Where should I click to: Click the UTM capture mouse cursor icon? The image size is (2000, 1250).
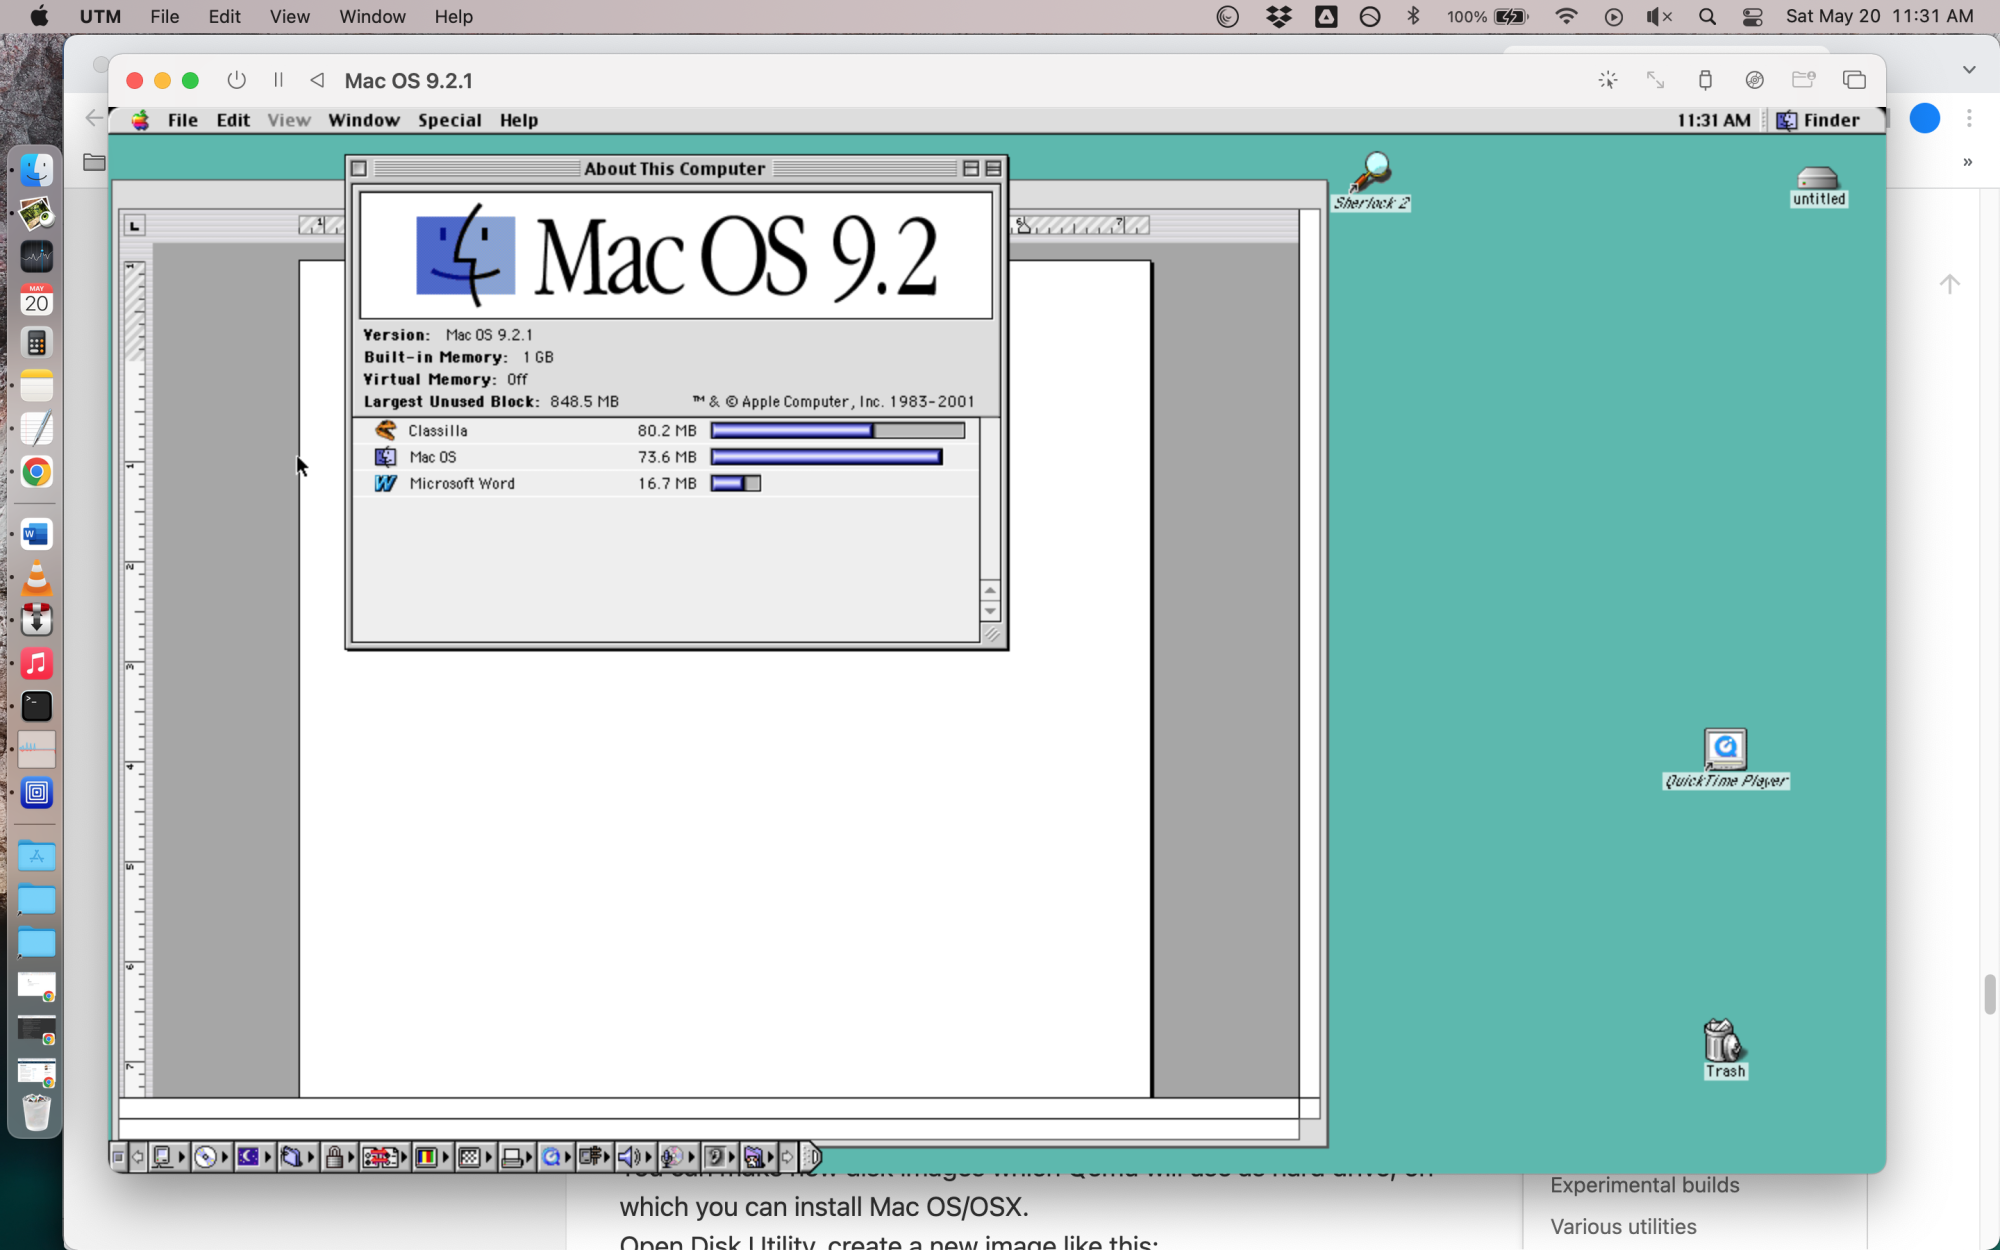1607,80
